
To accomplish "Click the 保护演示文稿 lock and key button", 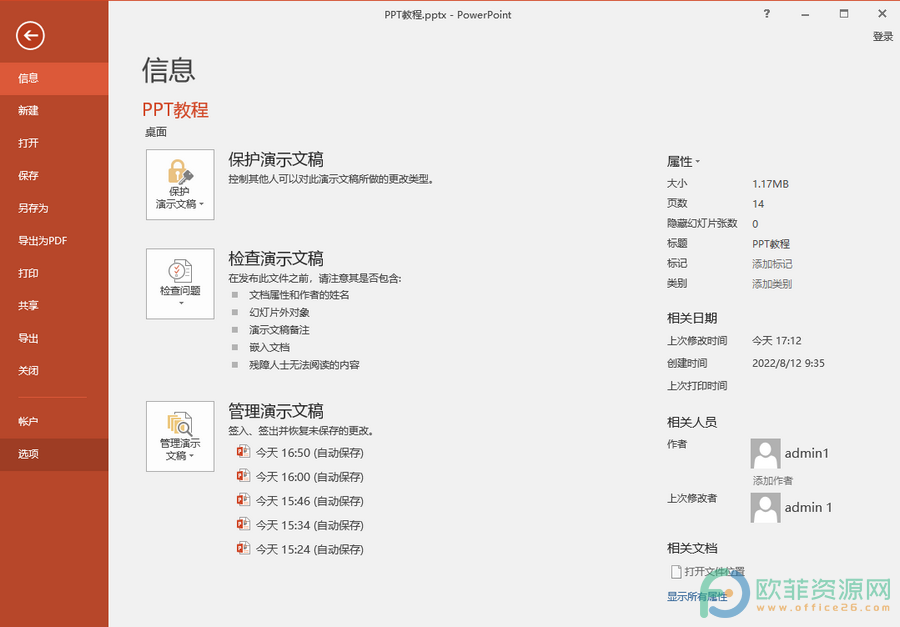I will click(180, 184).
